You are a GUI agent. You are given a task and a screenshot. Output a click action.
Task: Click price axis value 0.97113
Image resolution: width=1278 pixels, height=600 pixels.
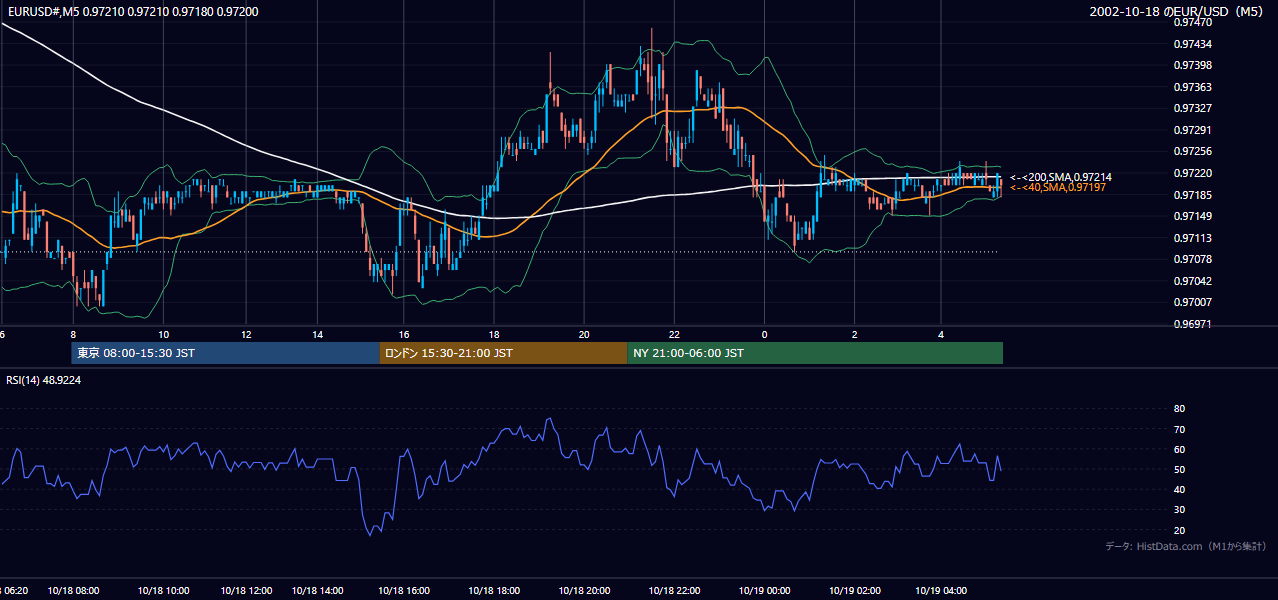pyautogui.click(x=1193, y=238)
